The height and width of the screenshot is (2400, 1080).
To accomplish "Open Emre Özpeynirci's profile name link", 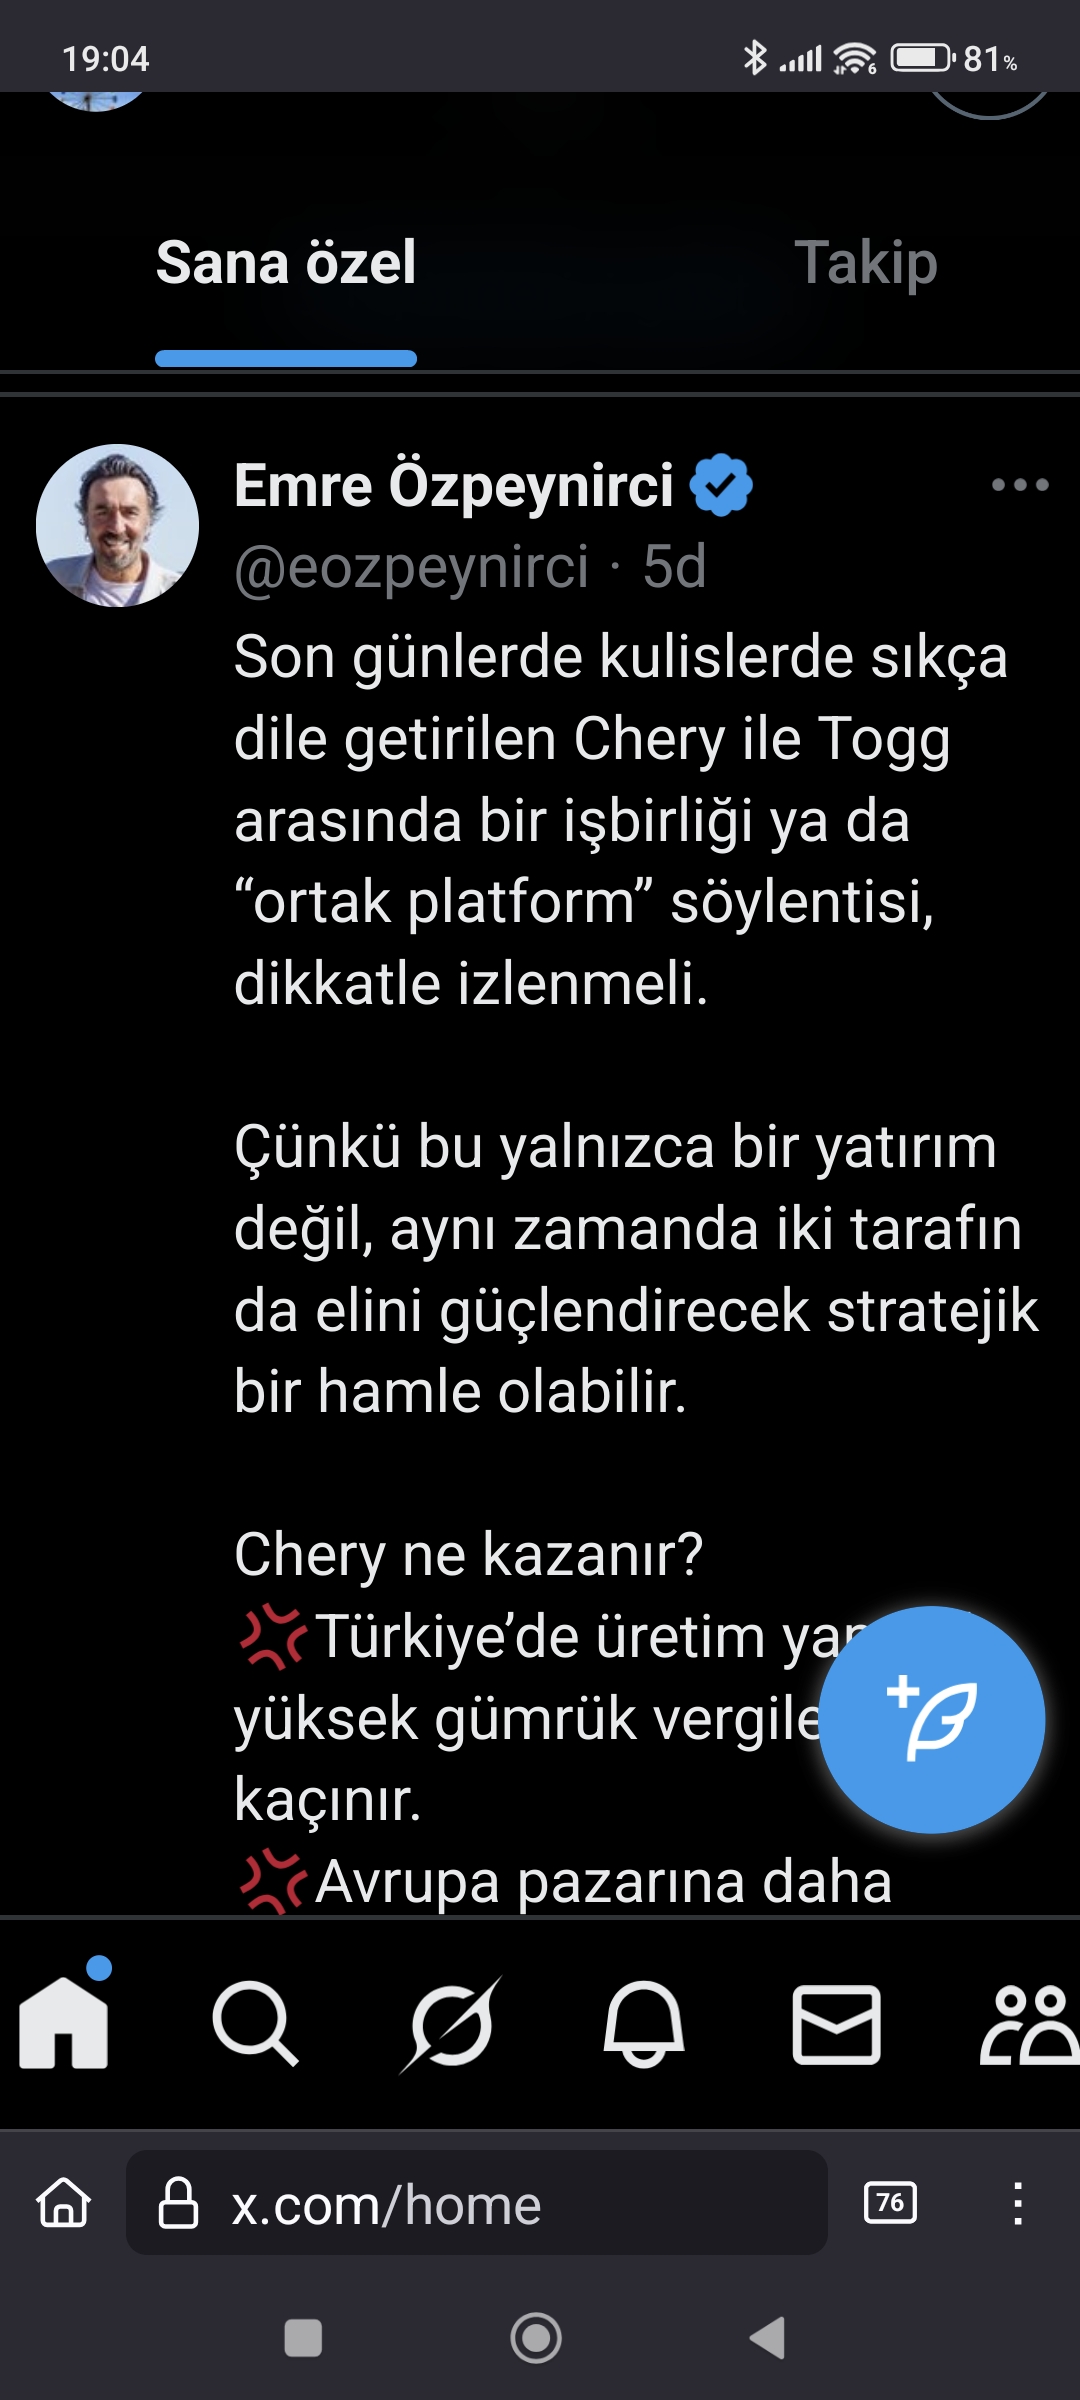I will 454,486.
